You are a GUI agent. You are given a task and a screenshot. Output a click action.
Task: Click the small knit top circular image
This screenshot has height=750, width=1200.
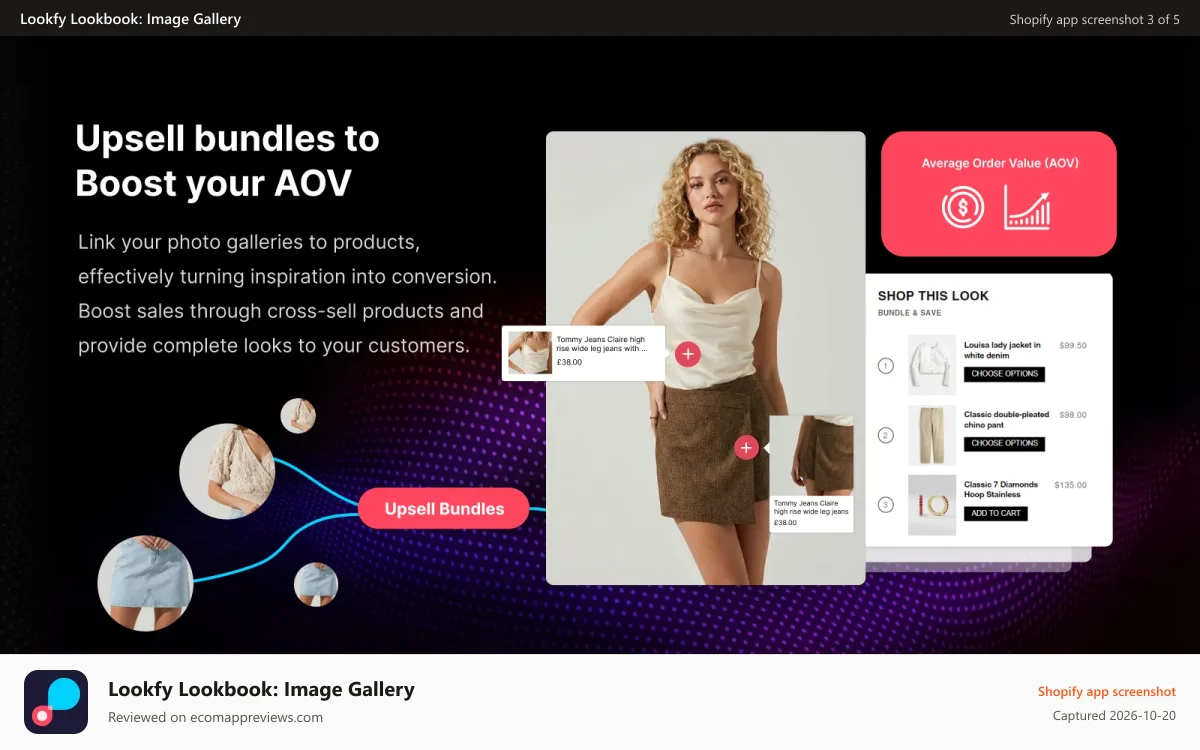pos(298,415)
